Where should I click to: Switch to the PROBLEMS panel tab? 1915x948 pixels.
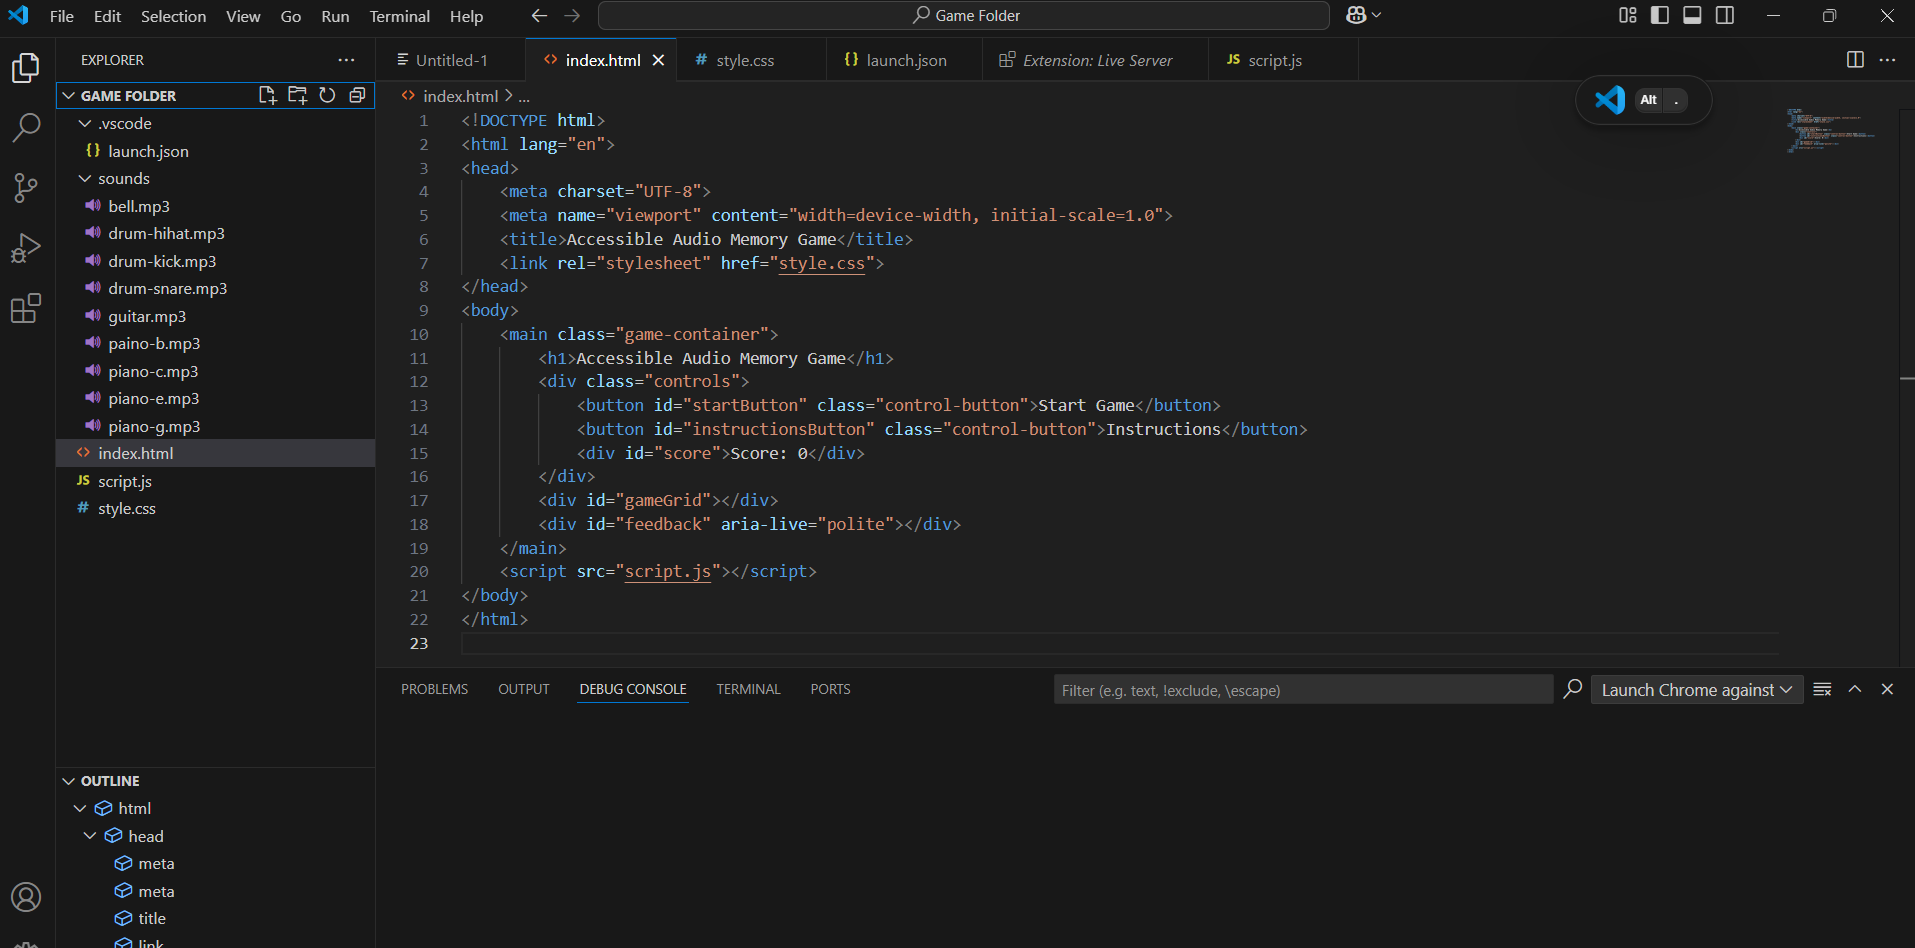[434, 689]
